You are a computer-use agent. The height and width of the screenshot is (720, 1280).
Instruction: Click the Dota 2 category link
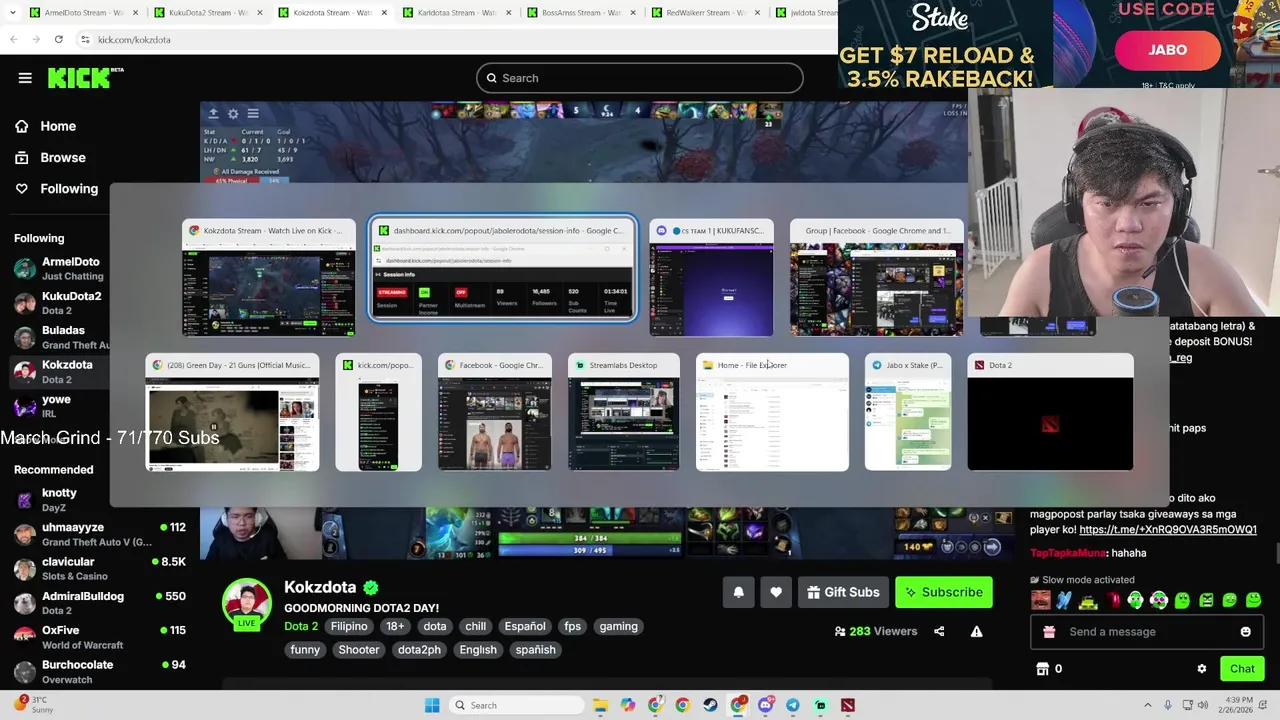click(301, 626)
